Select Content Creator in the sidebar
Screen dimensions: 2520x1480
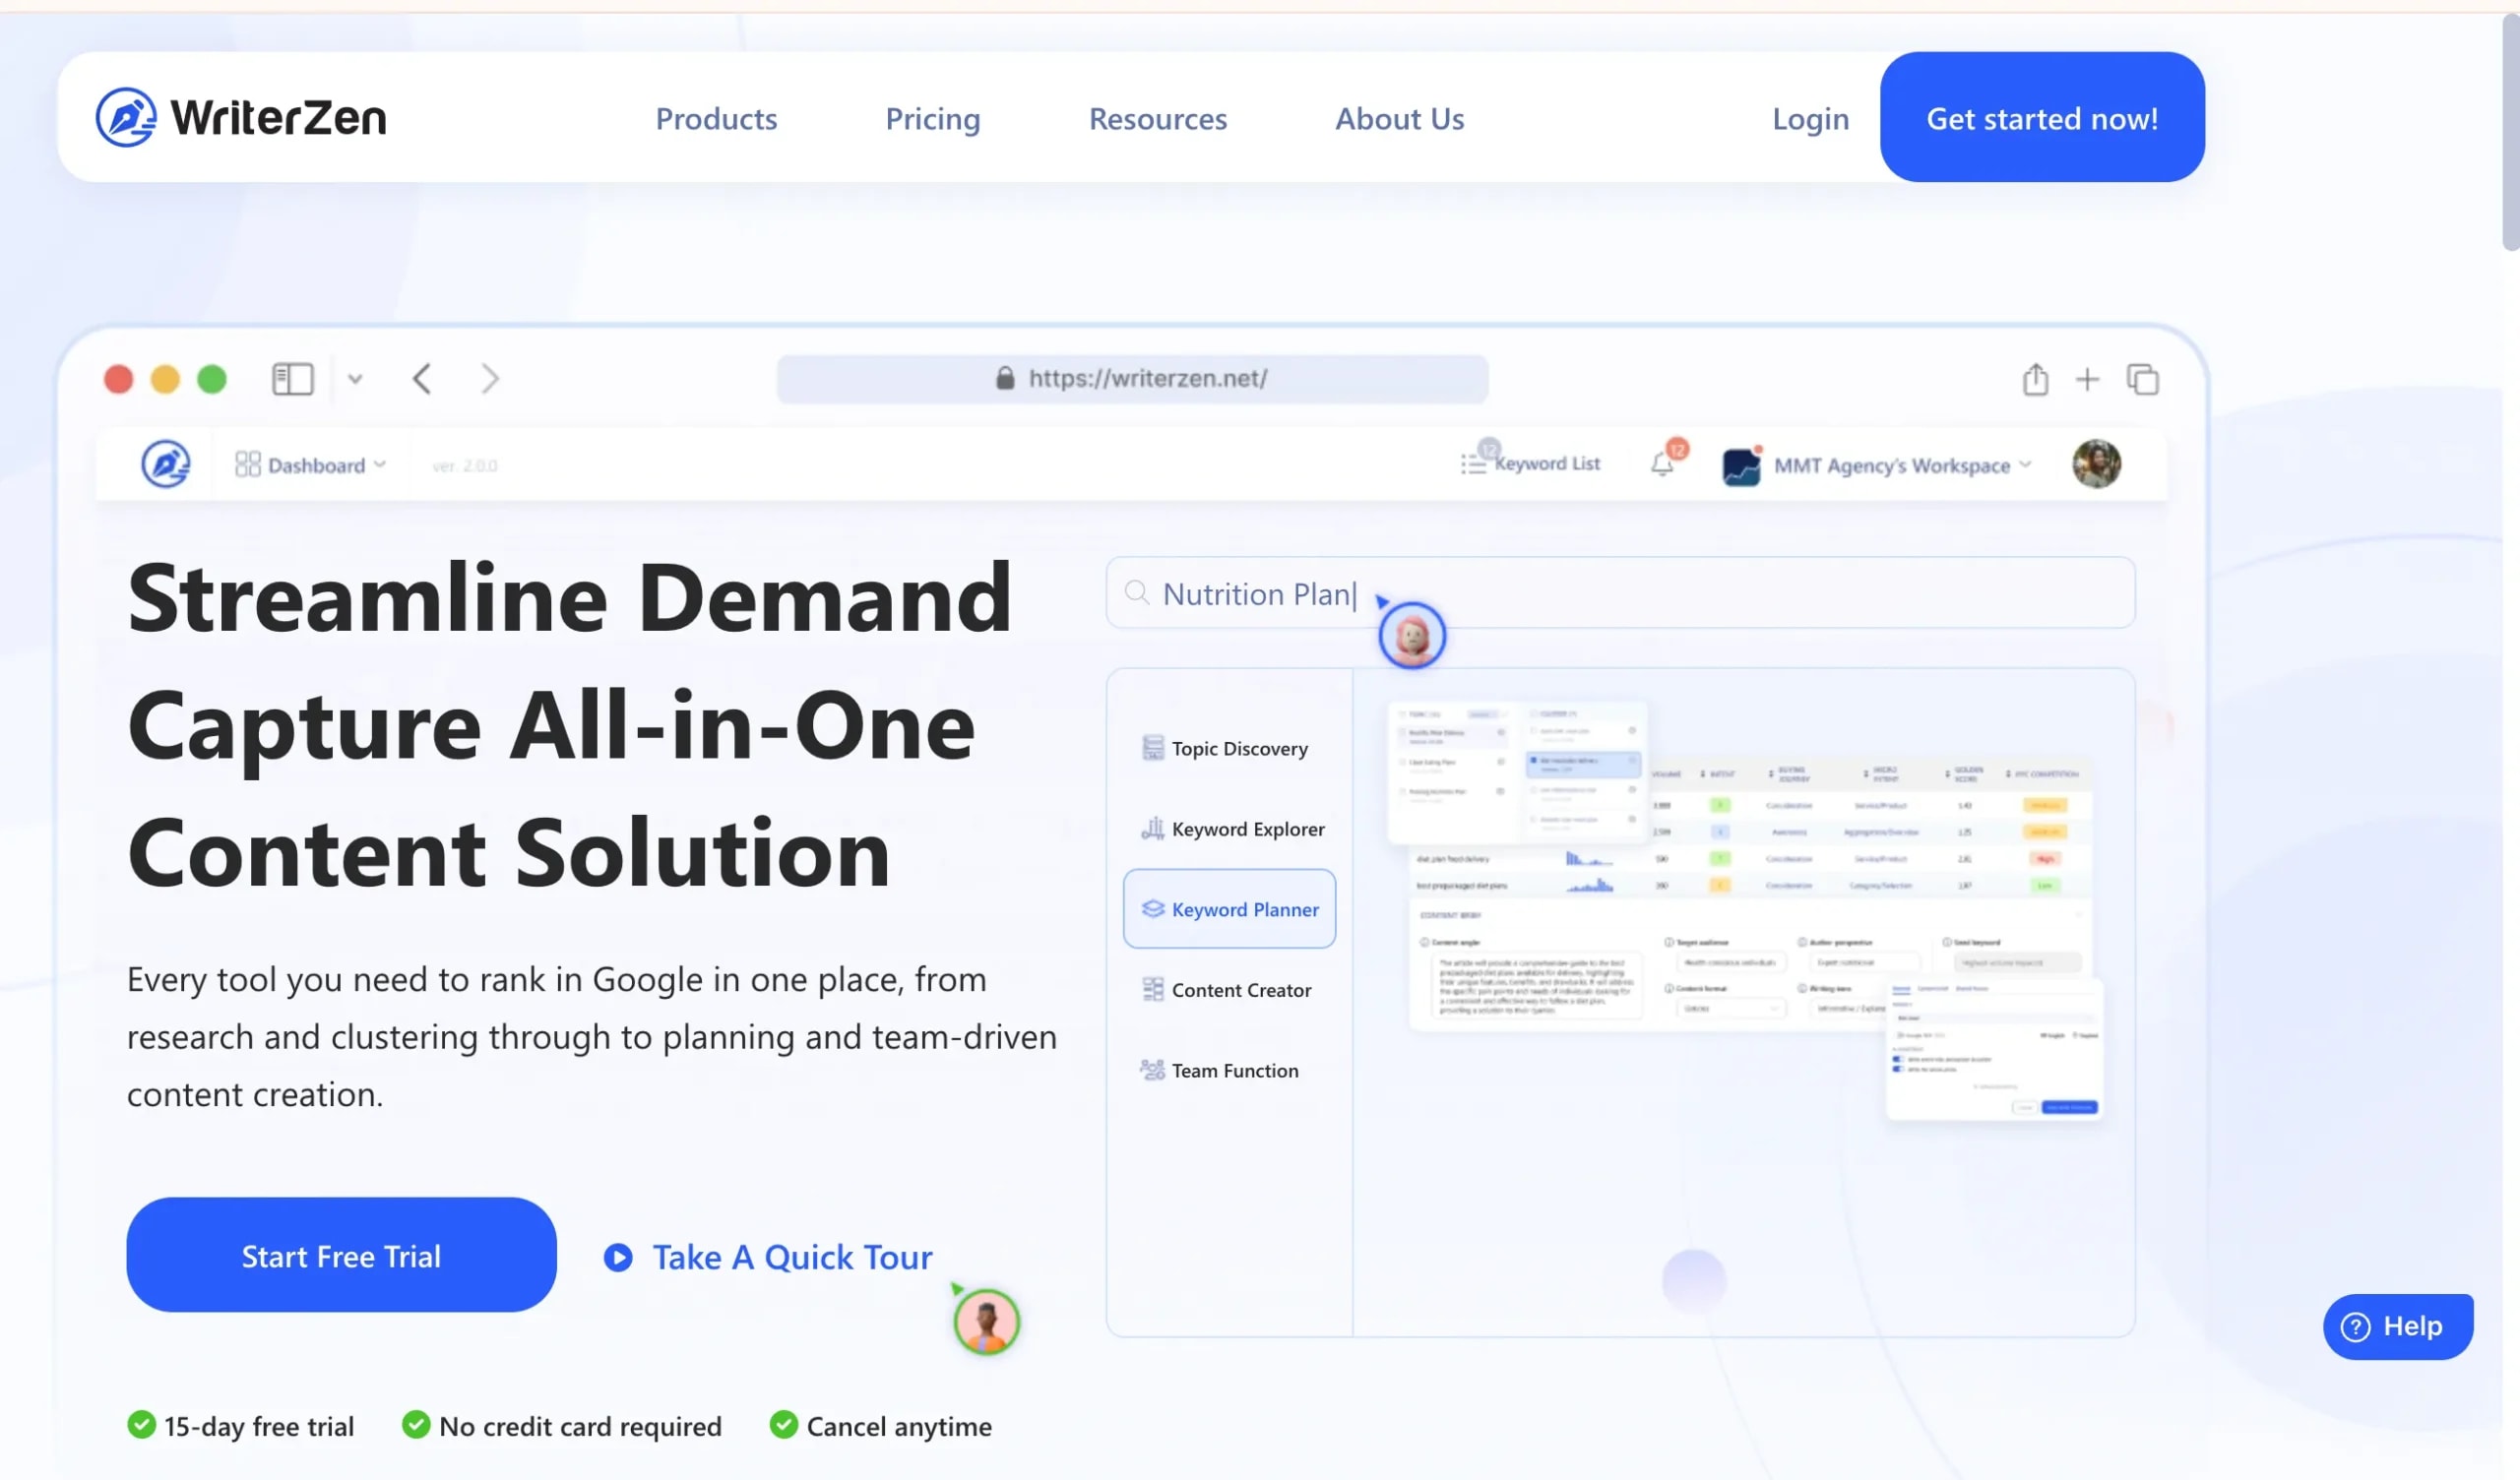pos(1228,989)
